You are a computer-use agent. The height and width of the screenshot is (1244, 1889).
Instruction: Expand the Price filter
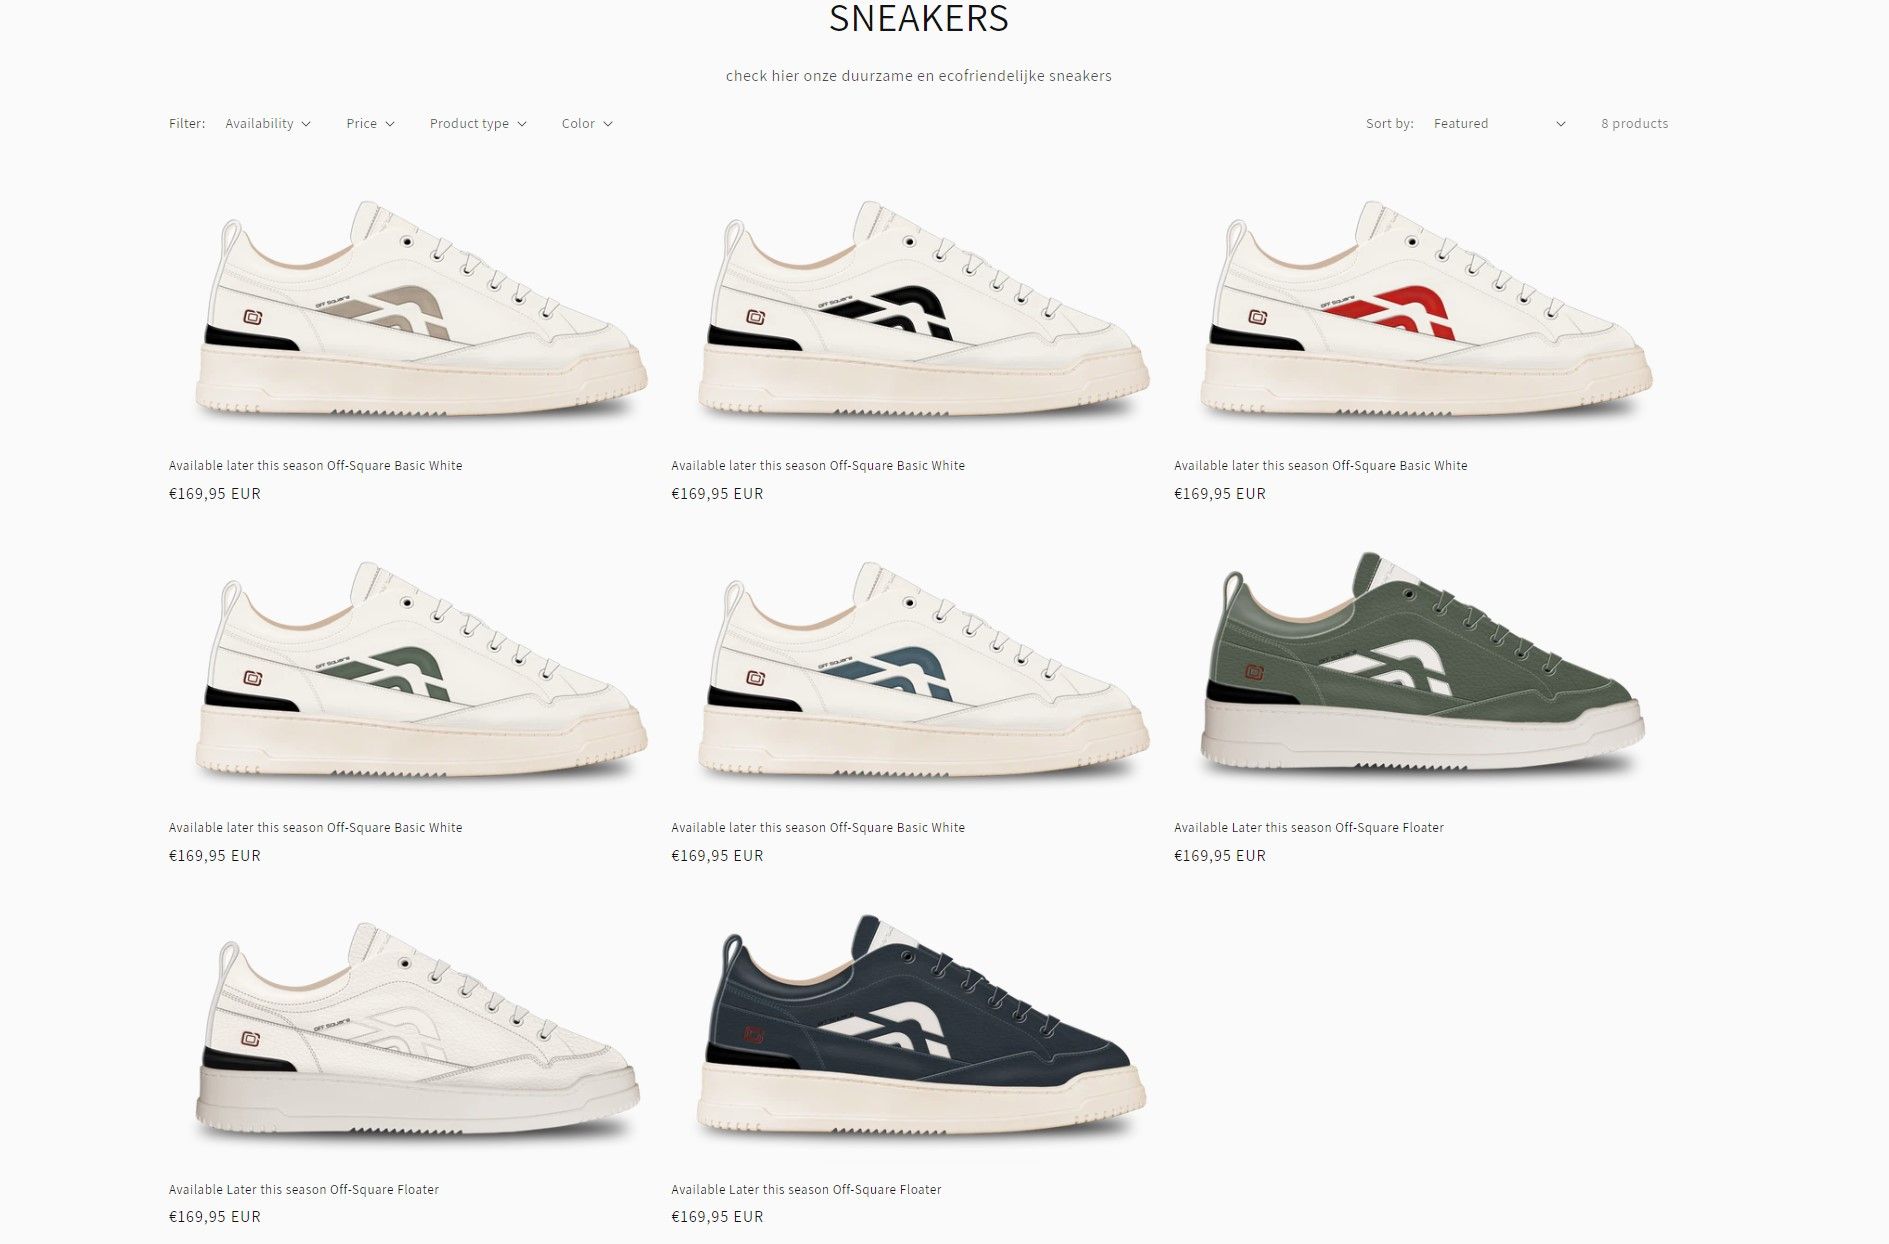(370, 124)
